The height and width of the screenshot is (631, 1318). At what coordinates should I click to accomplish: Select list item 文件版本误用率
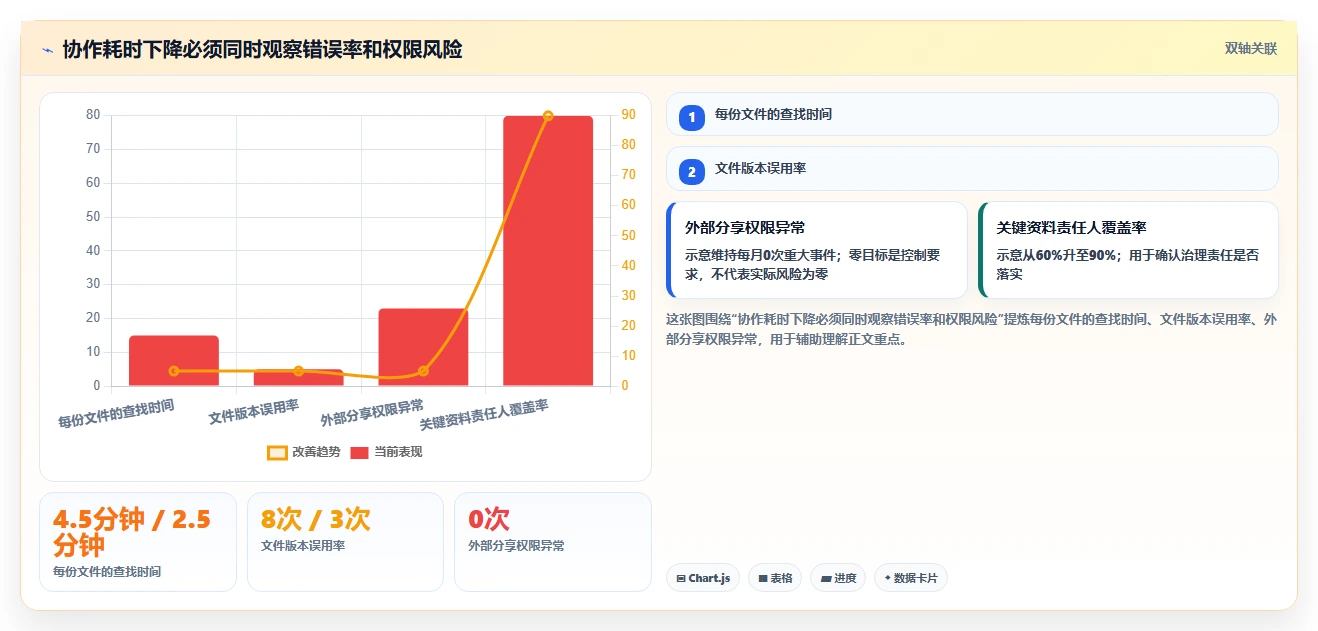[972, 168]
